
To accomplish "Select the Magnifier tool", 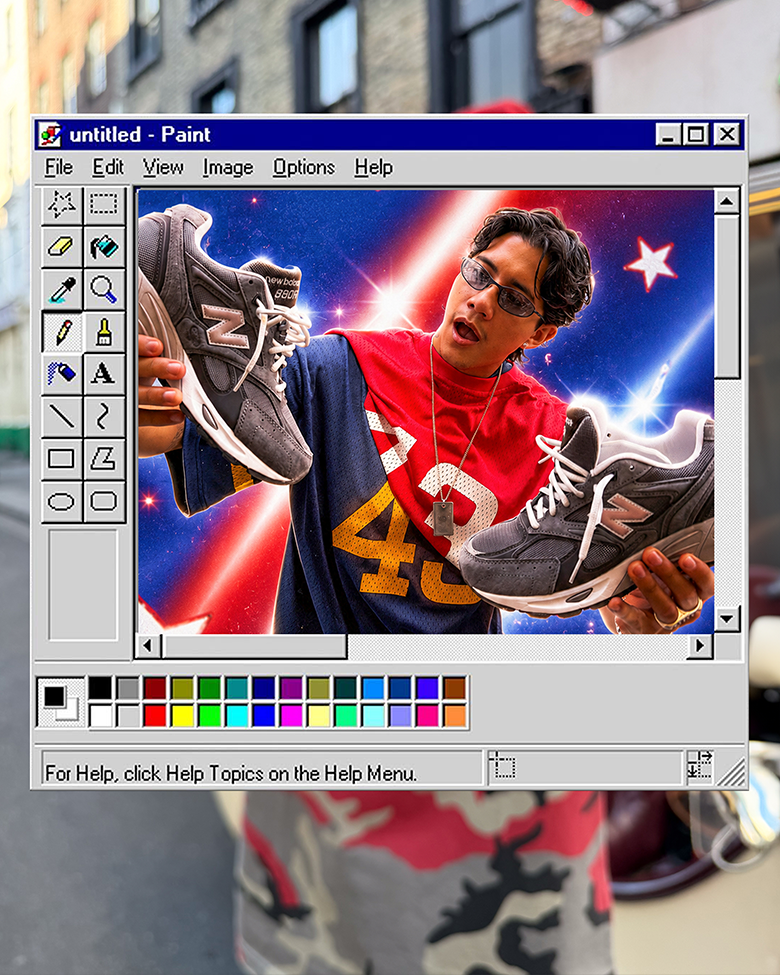I will (104, 289).
